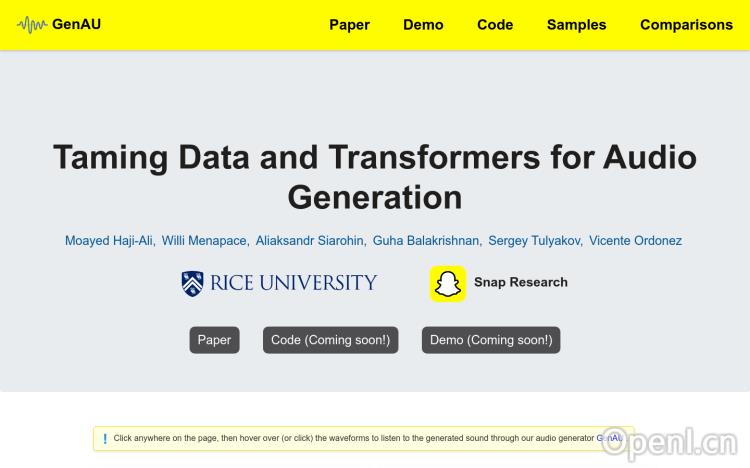Click the Code (Coming soon!) button
Image resolution: width=750 pixels, height=468 pixels.
pyautogui.click(x=330, y=340)
